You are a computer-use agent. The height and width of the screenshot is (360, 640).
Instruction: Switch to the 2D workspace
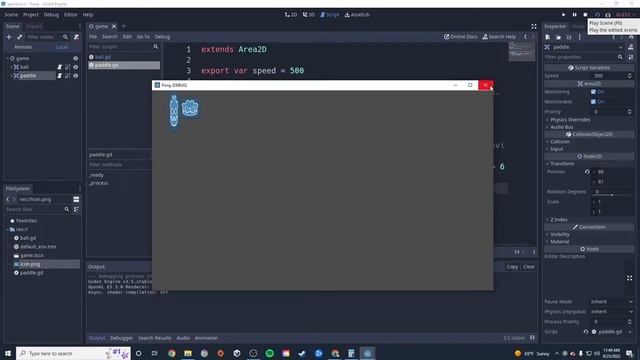click(x=291, y=15)
